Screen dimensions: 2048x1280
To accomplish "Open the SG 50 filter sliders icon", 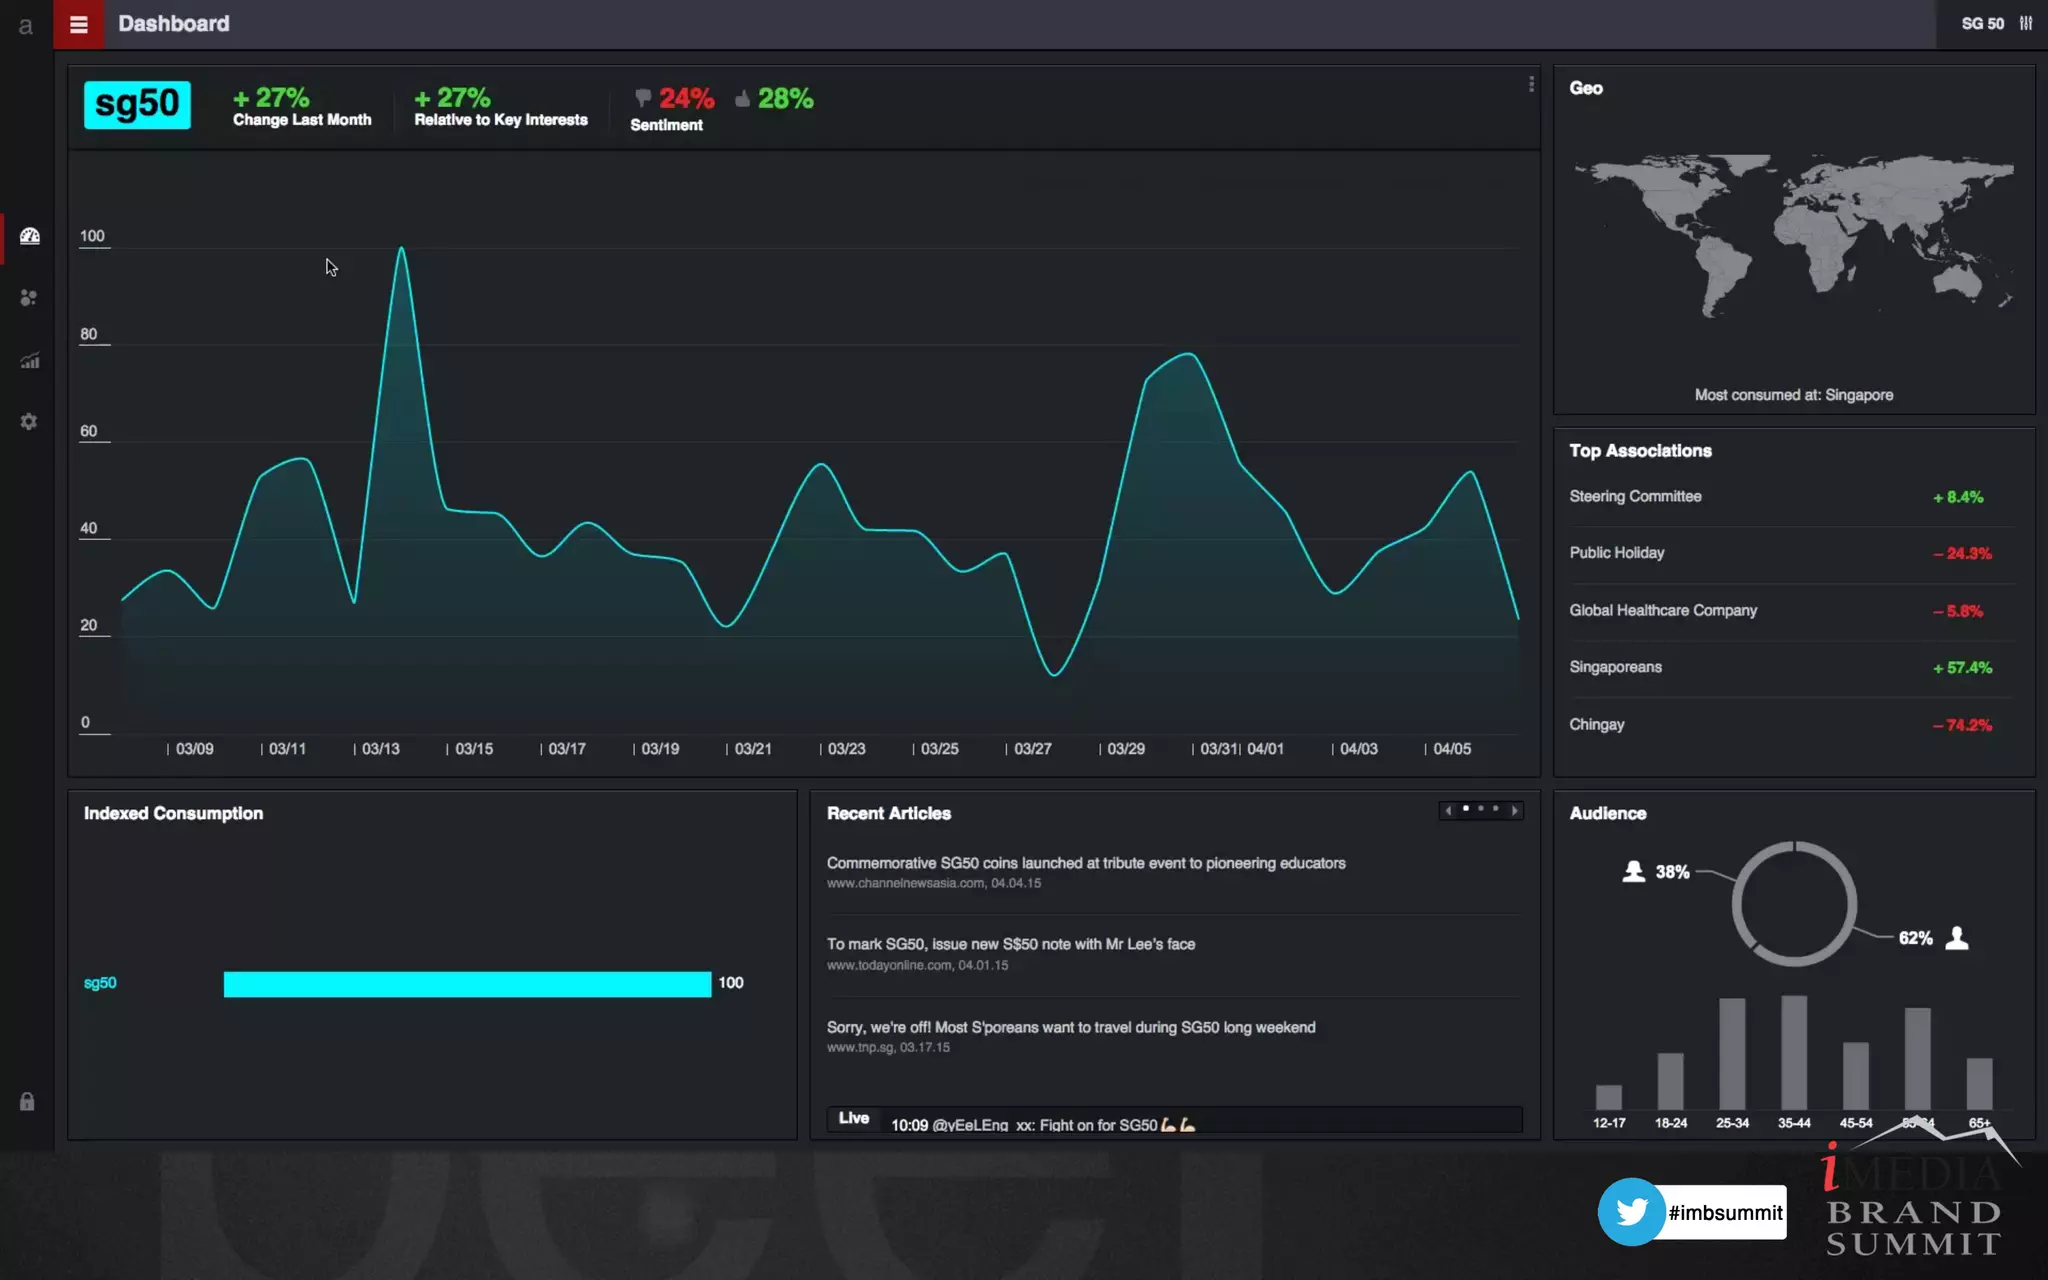I will tap(2025, 23).
